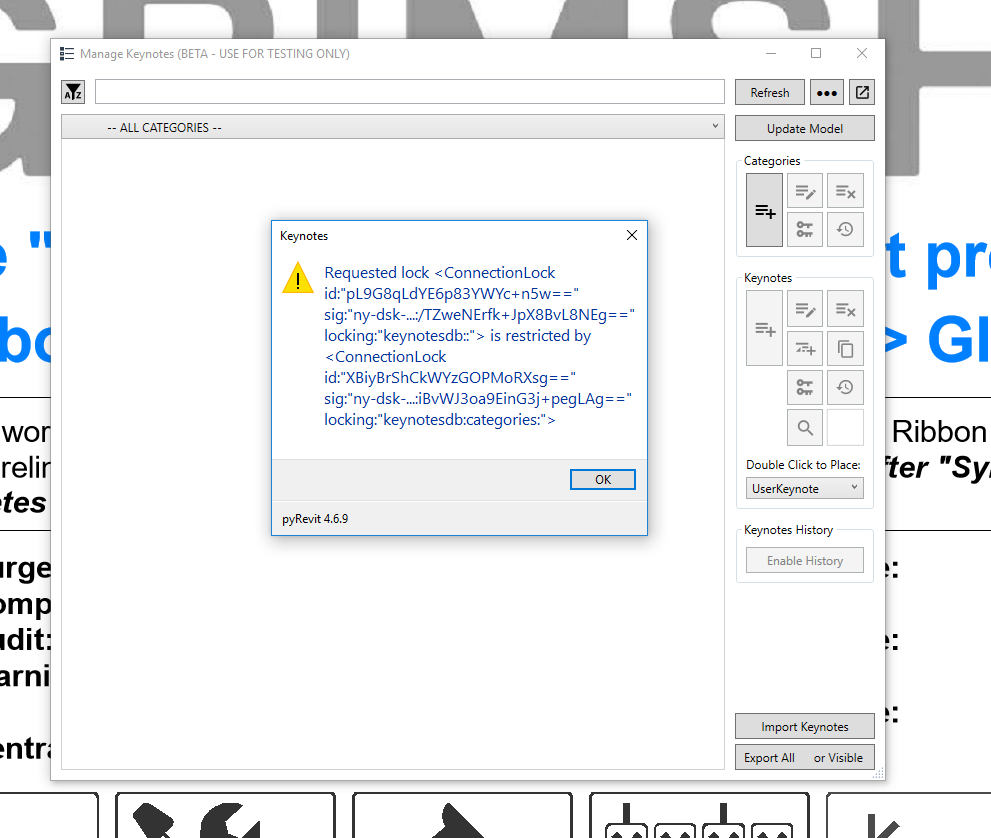Open the hamburger menu beside Manage Keynotes title
Screen dimensions: 991x838
[67, 53]
